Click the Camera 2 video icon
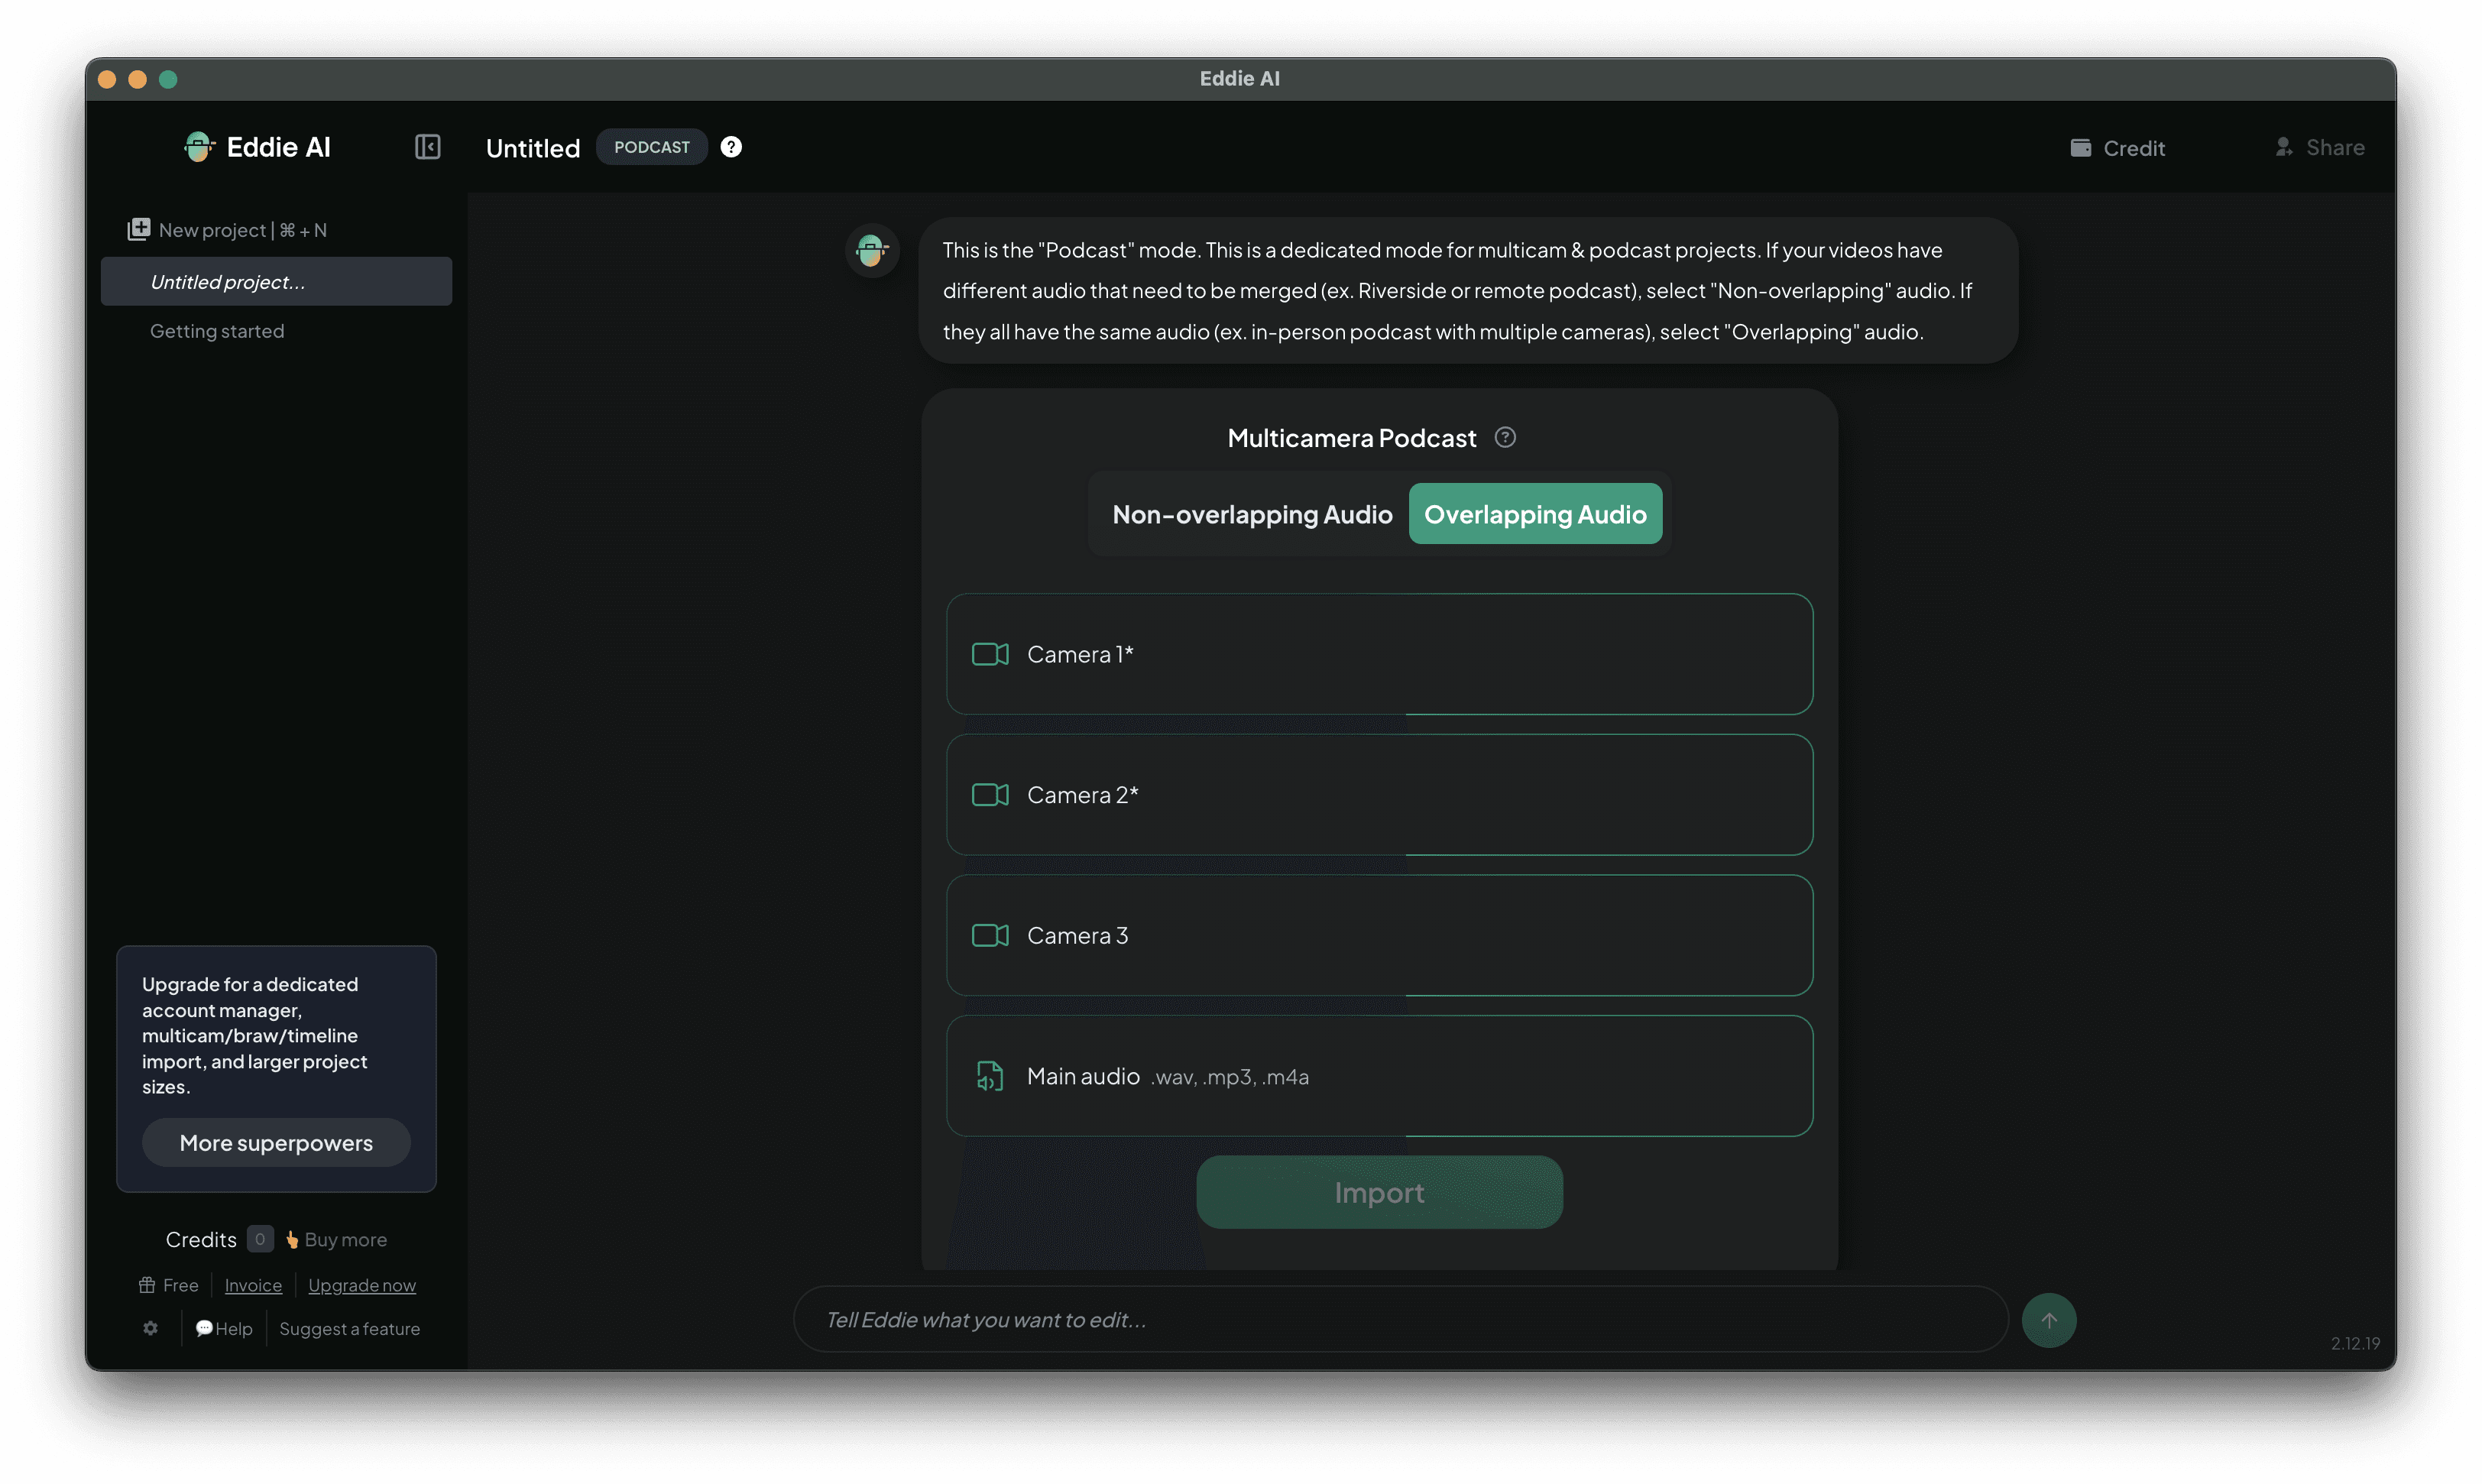This screenshot has height=1484, width=2482. coord(990,795)
